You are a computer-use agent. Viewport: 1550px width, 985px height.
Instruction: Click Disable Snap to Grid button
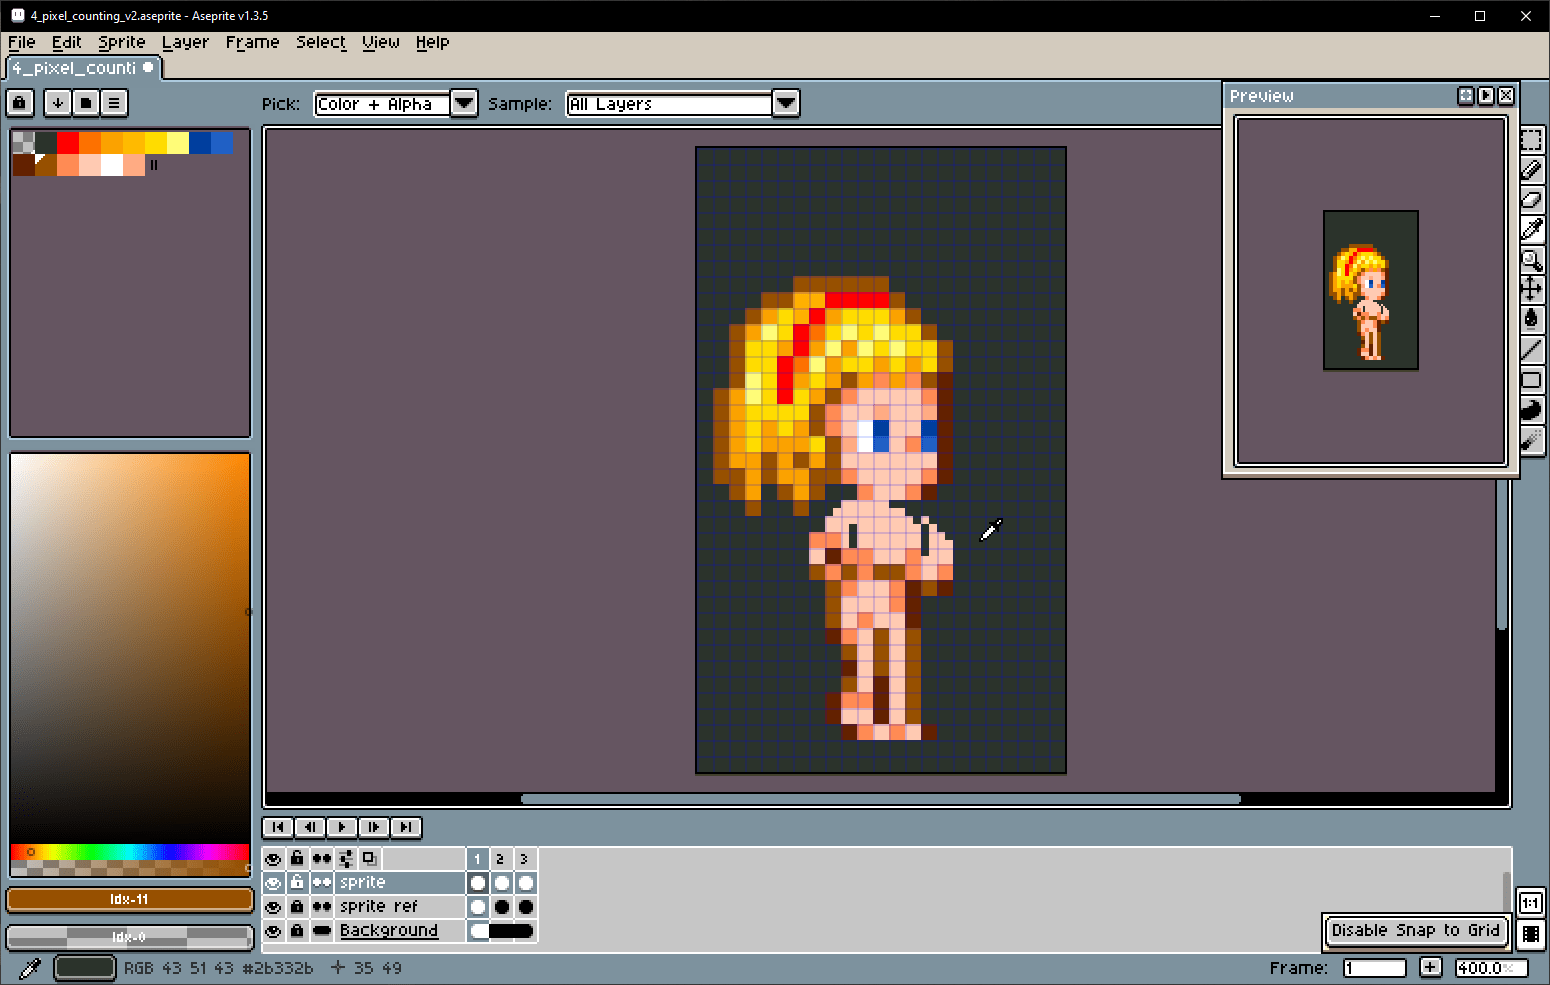1414,930
